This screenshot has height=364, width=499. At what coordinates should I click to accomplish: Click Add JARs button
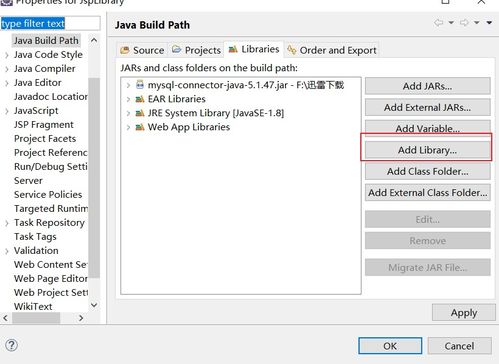428,86
